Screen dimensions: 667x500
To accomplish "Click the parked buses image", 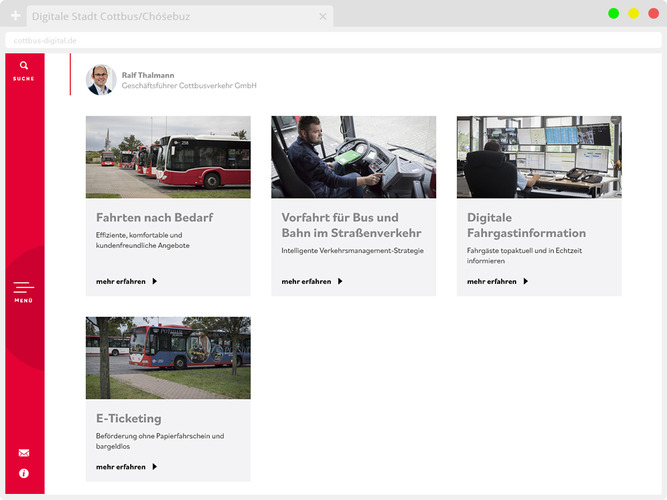I will [168, 157].
